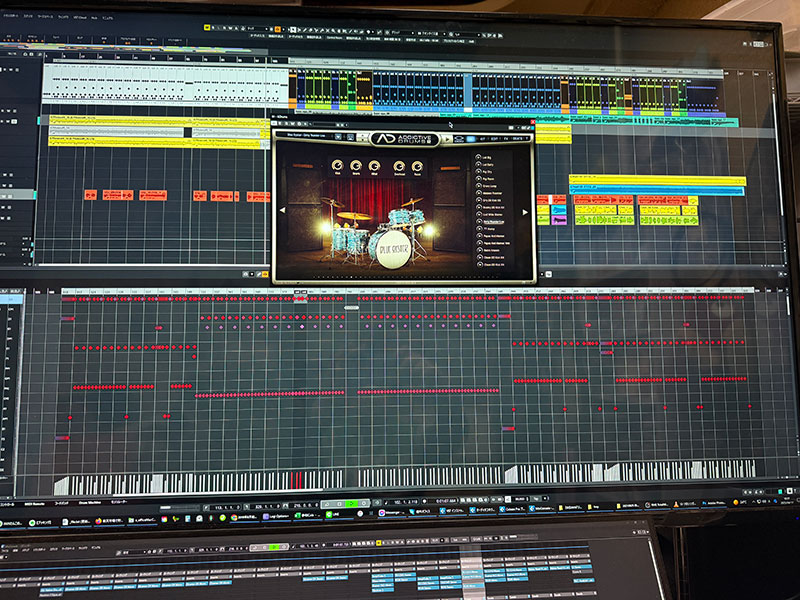Click the yellow button at the Cubase toolbar start
Screen dimensions: 800x600
pos(207,28)
